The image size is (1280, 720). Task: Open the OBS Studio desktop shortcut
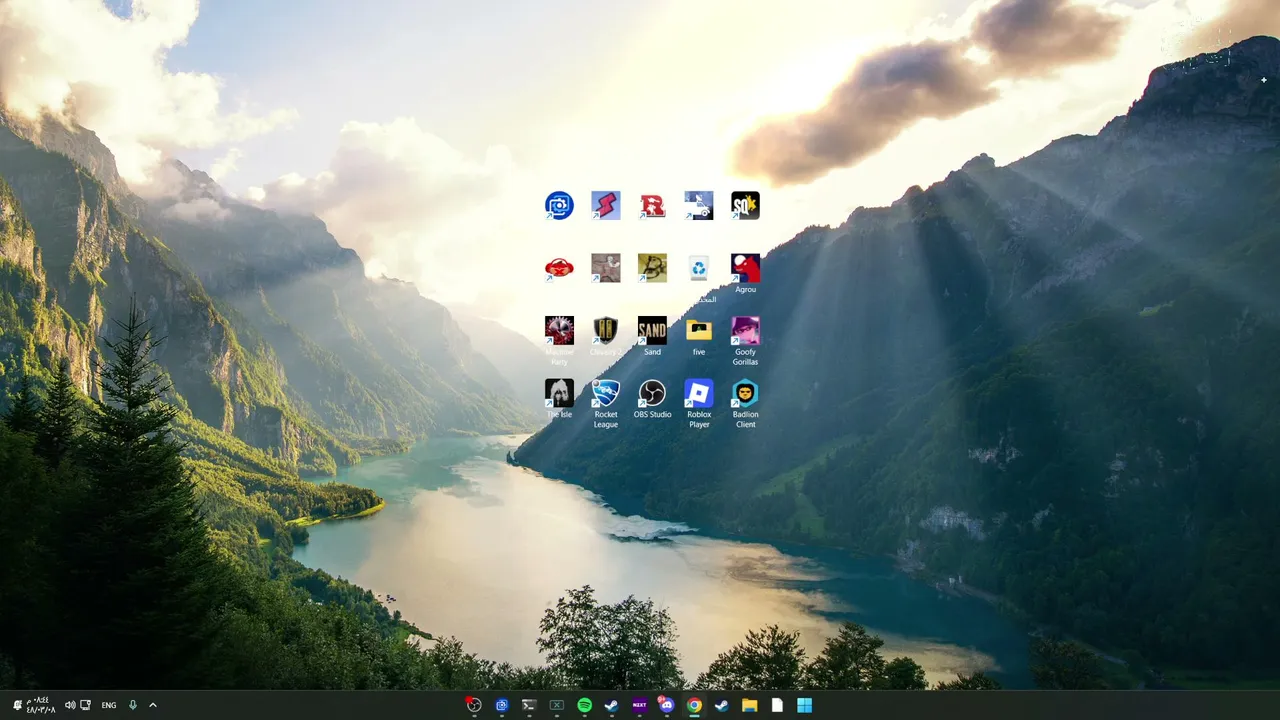pyautogui.click(x=652, y=398)
